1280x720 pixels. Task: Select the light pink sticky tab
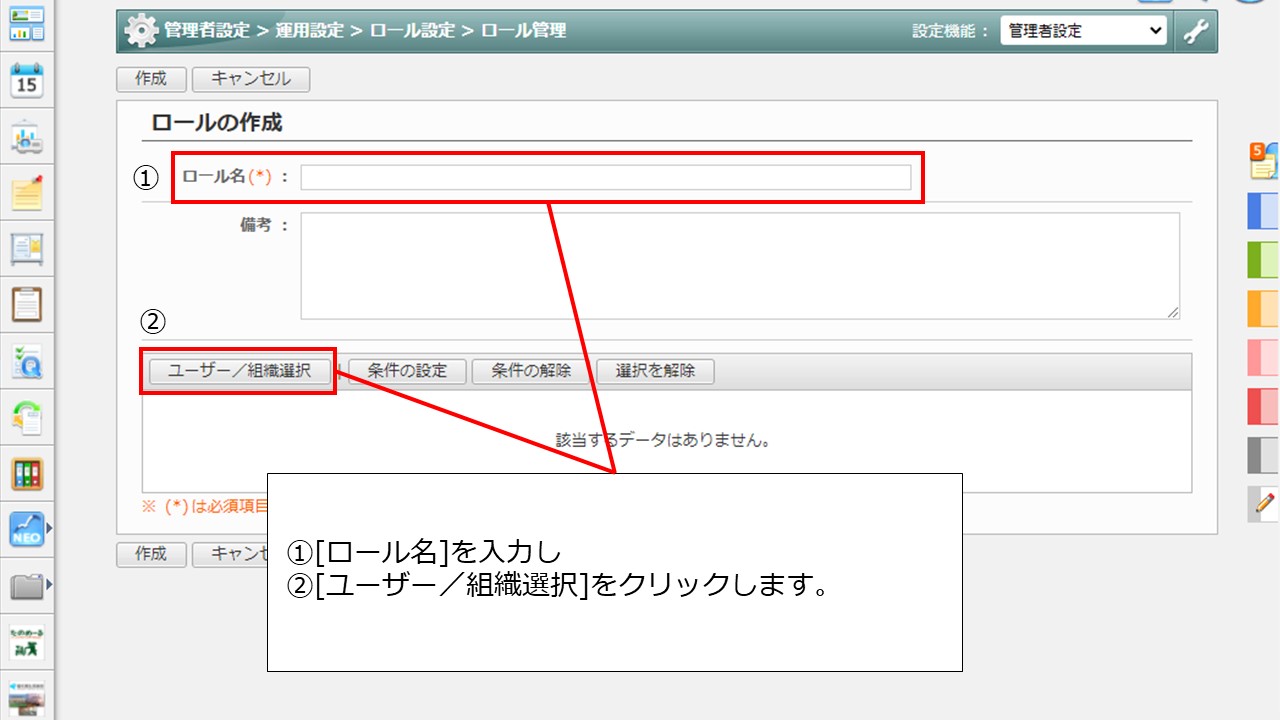[1264, 357]
